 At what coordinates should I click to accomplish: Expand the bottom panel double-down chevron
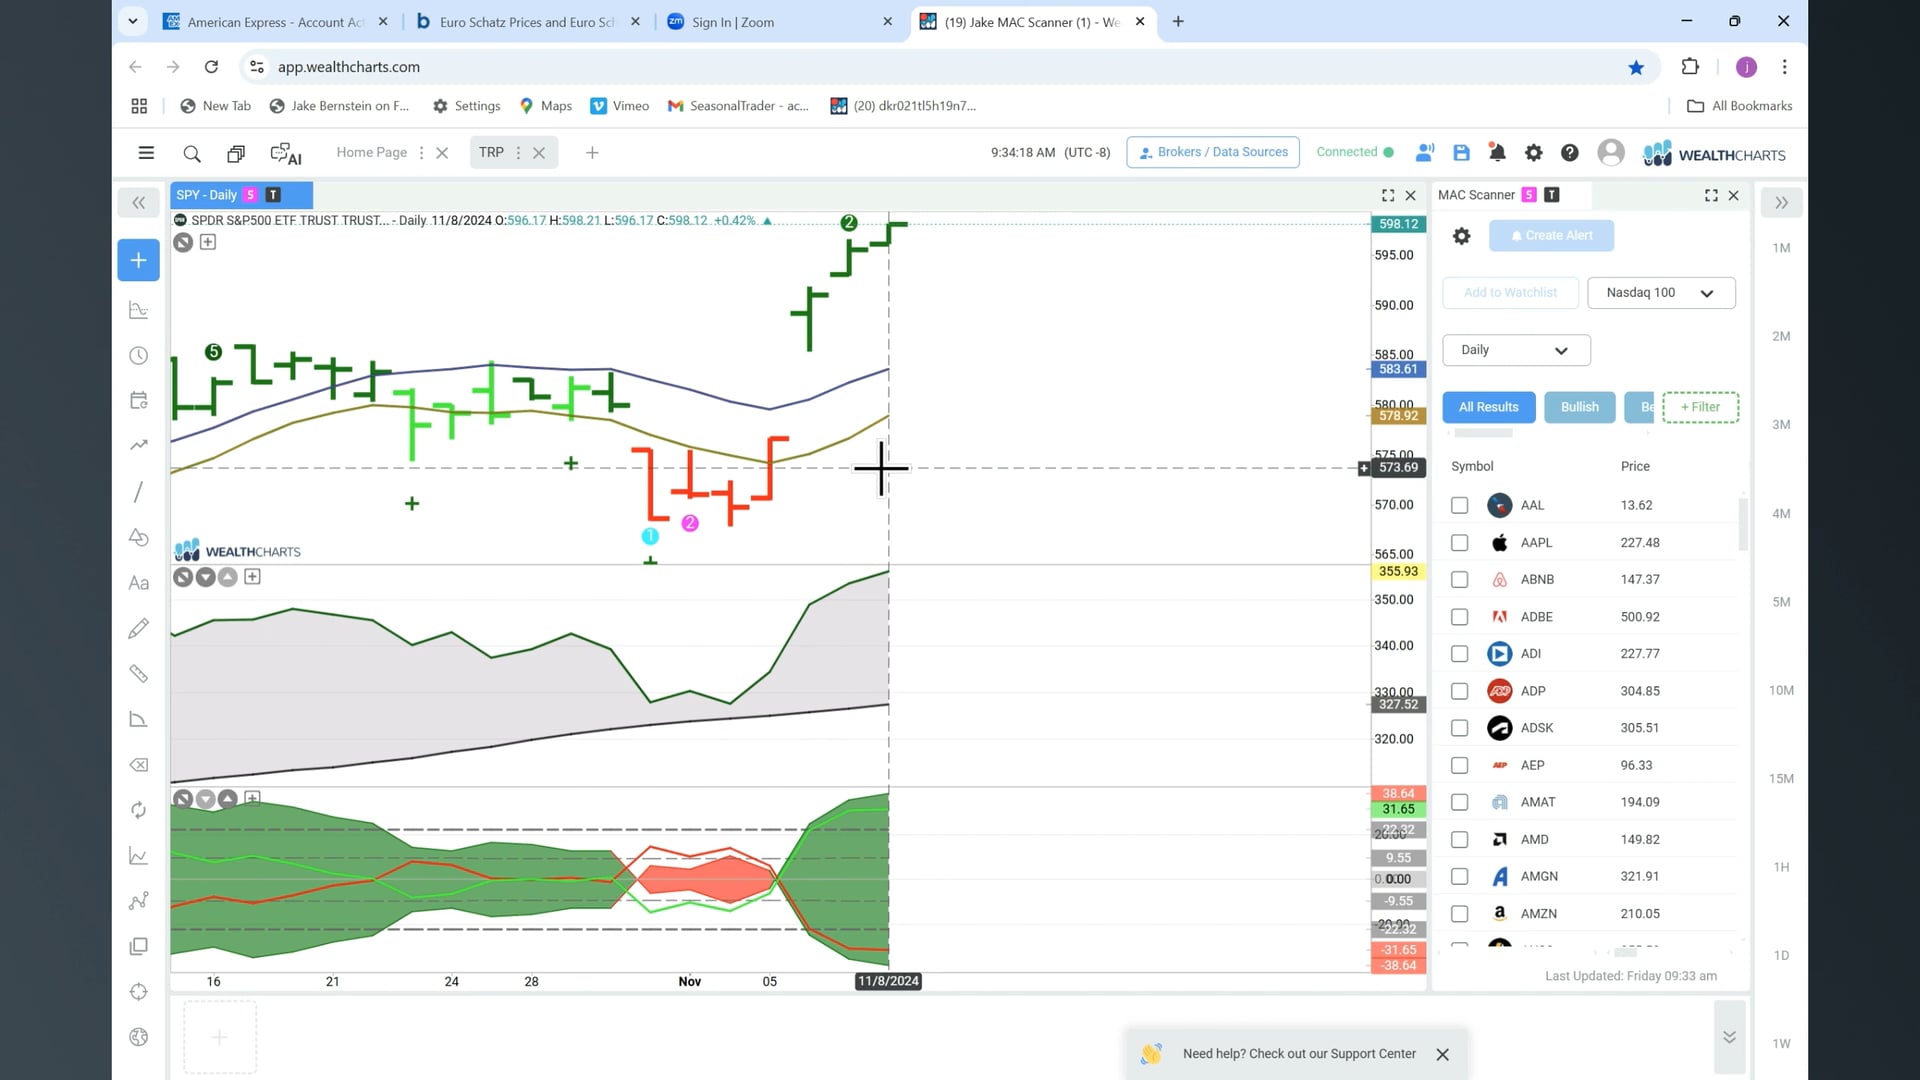point(1729,1037)
